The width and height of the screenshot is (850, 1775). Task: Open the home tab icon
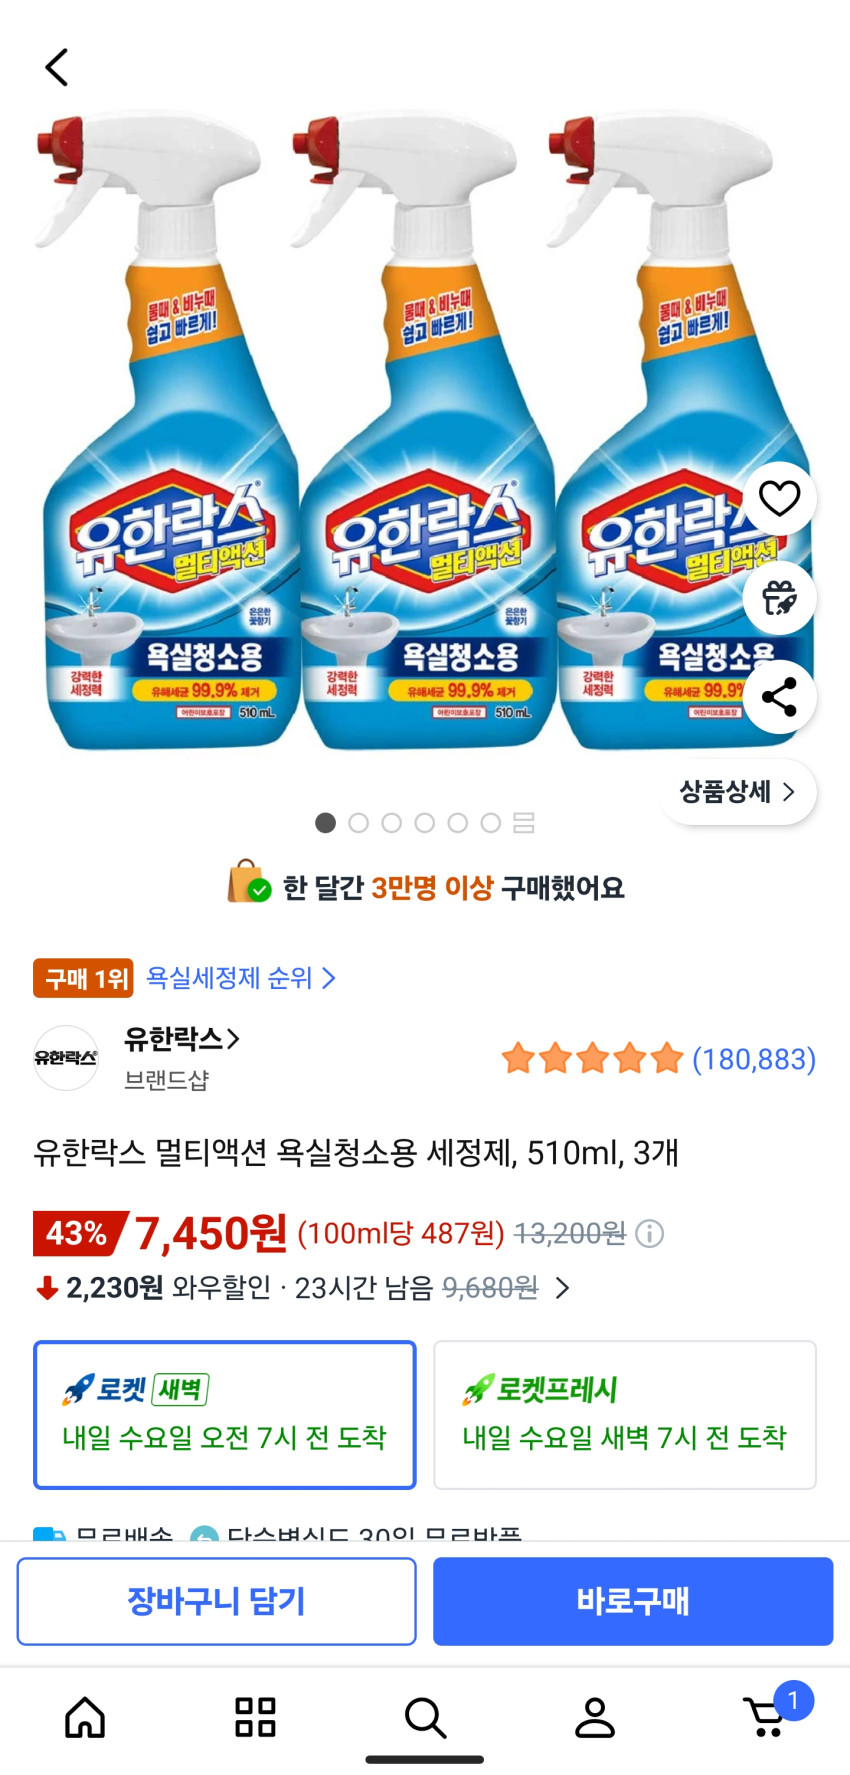click(x=85, y=1717)
